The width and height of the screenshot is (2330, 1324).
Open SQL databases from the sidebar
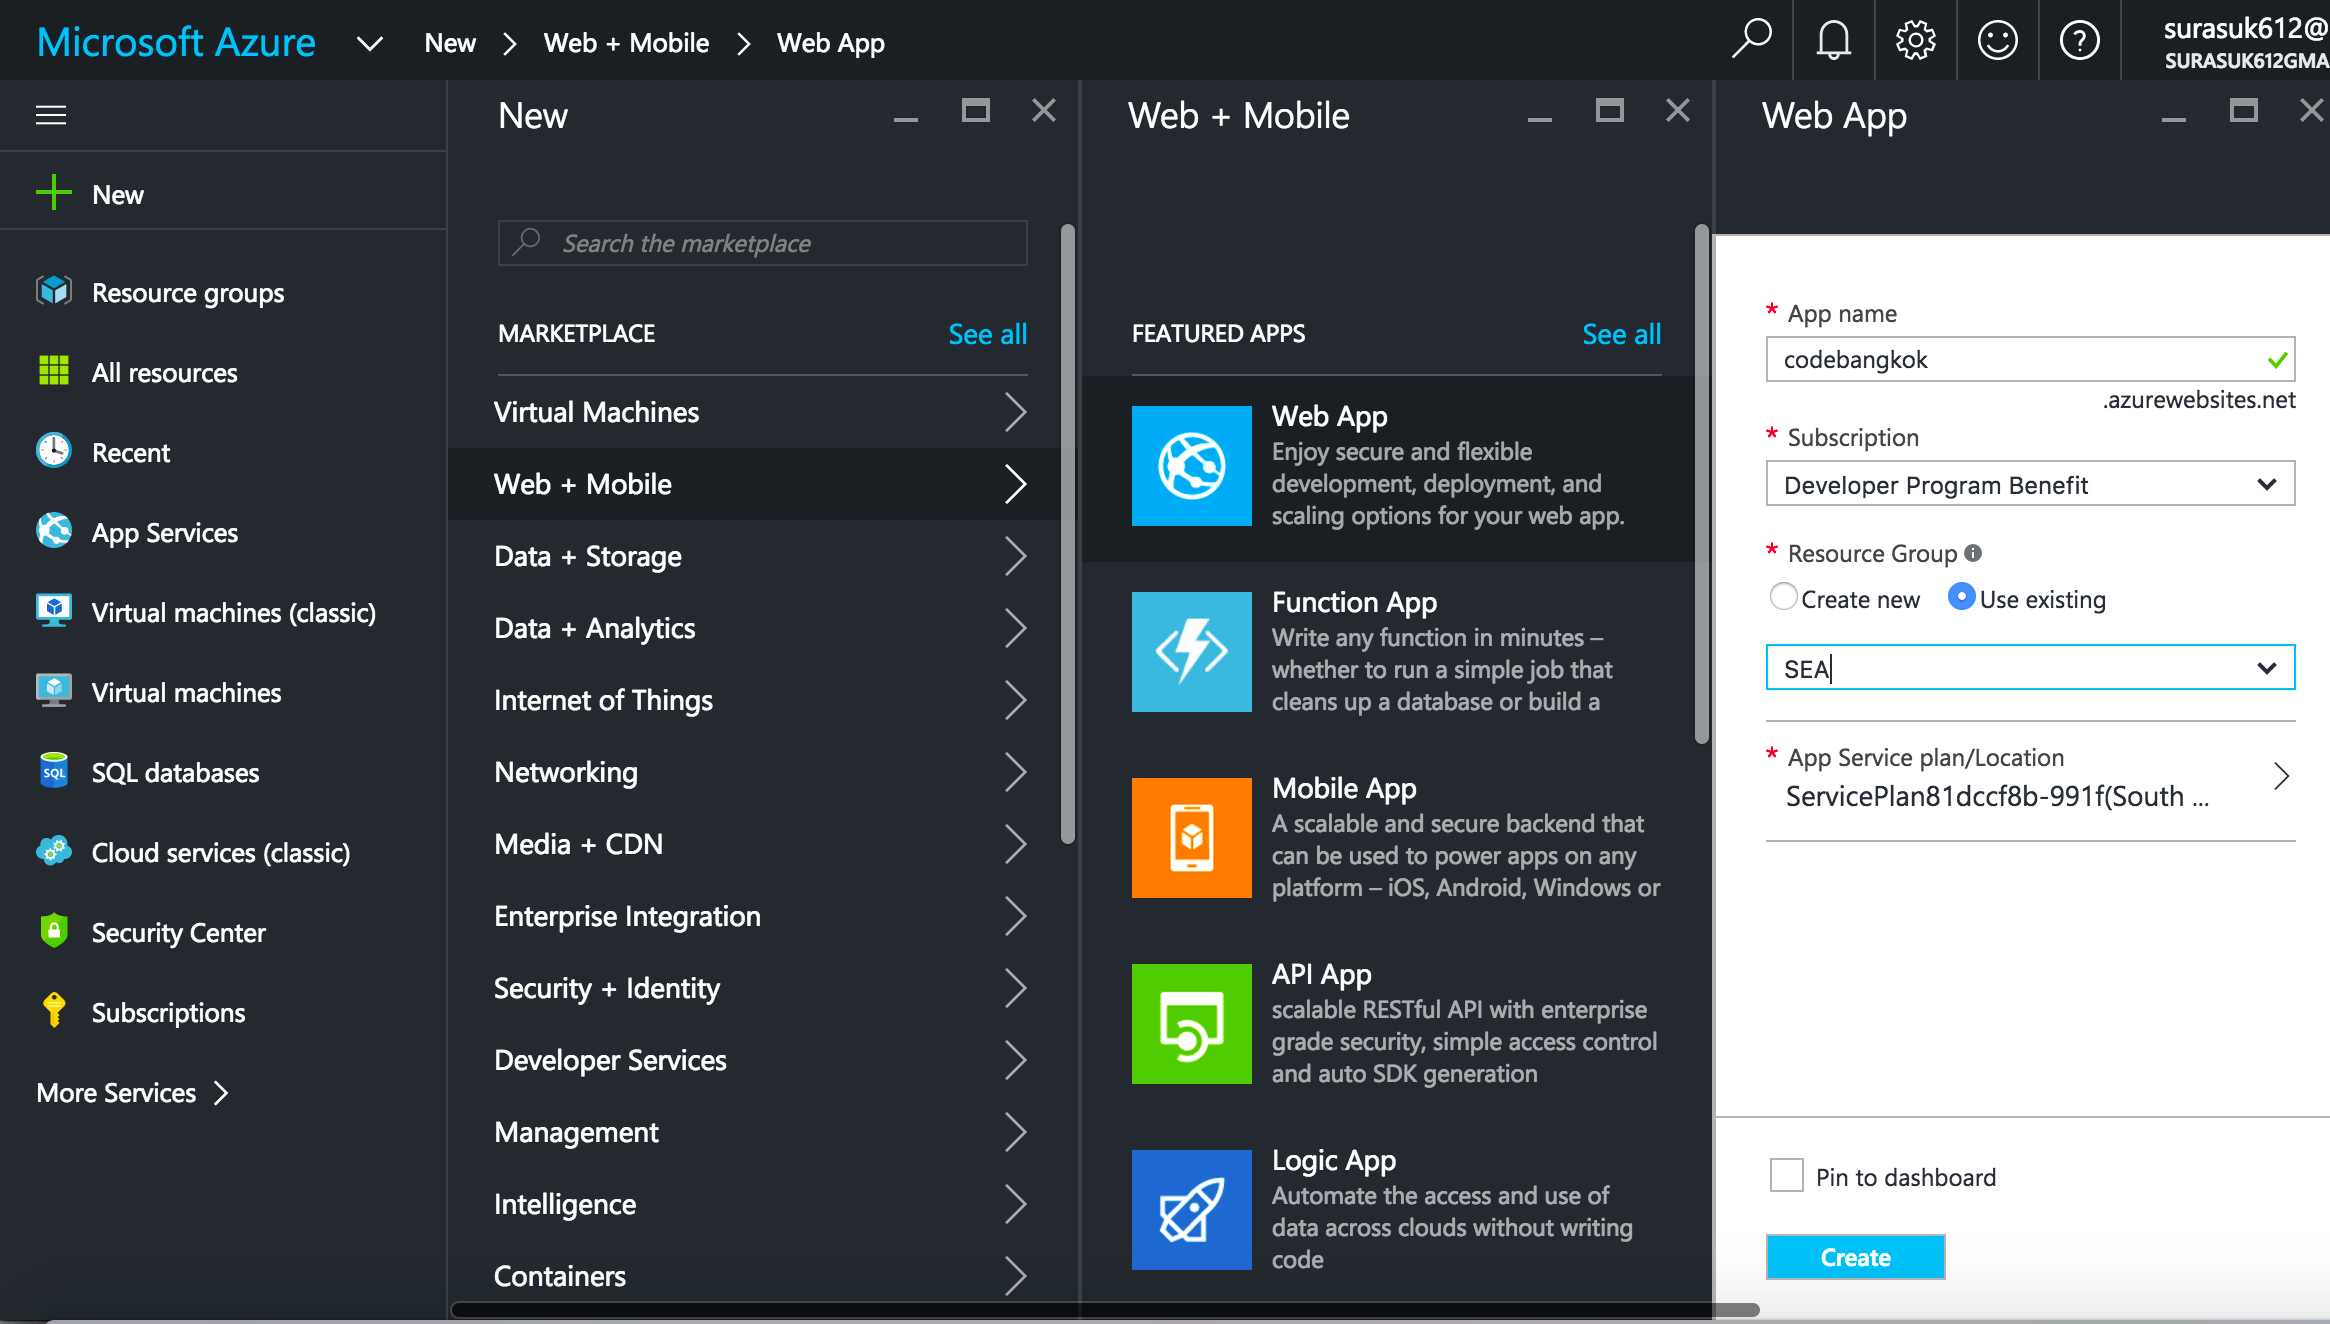(x=54, y=771)
